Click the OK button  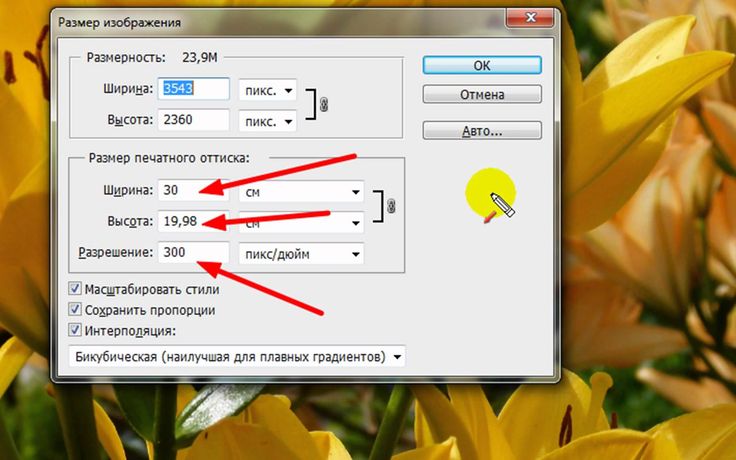pos(482,65)
